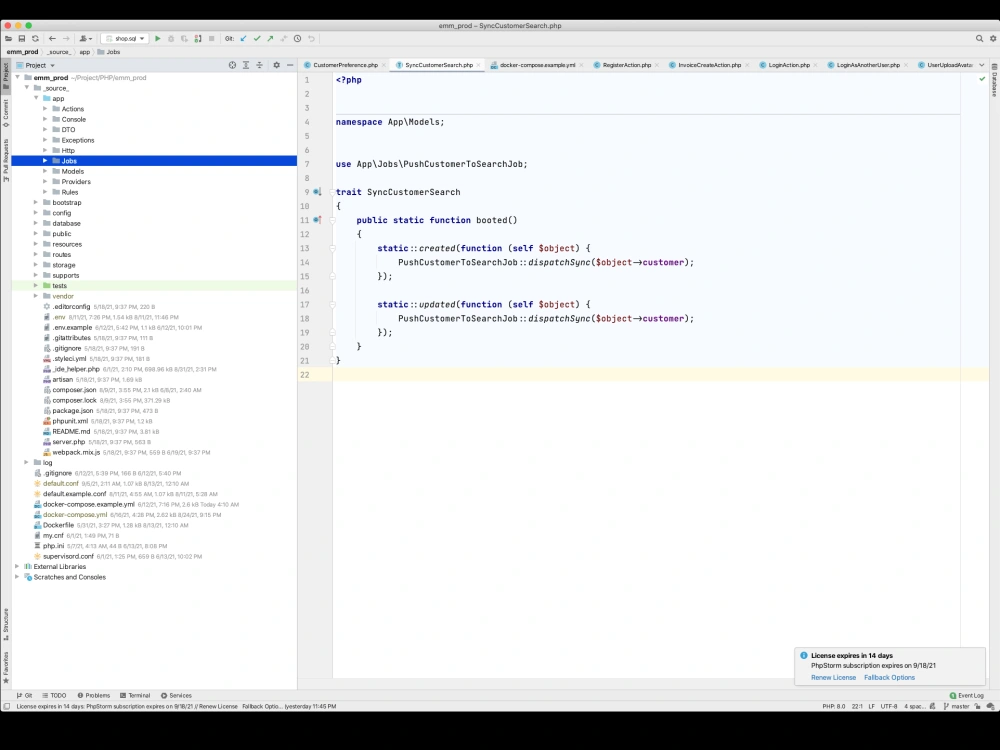Image resolution: width=1000 pixels, height=750 pixels.
Task: Open Git Show History clock icon
Action: [297, 39]
